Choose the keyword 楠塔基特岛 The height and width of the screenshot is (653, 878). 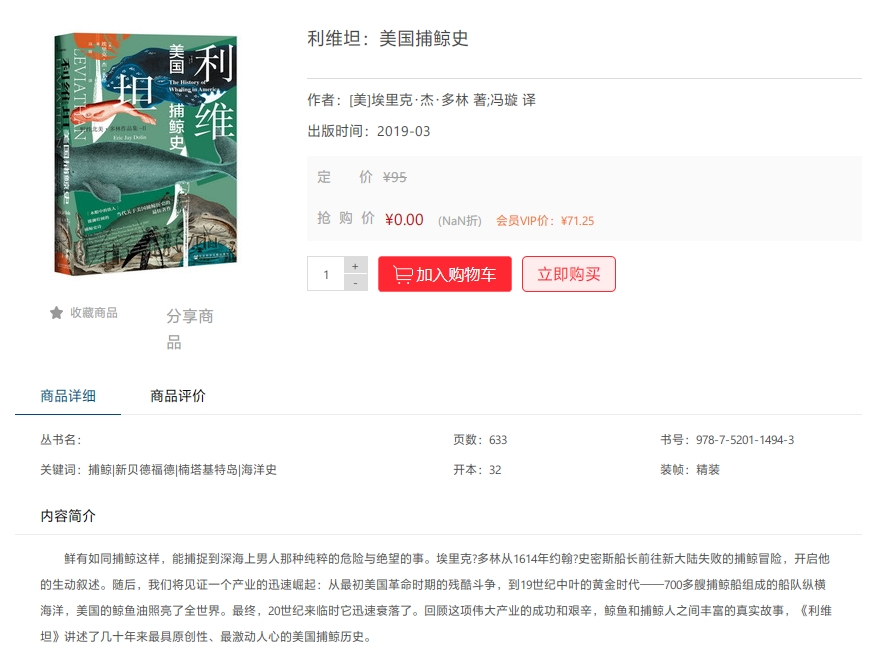click(207, 470)
